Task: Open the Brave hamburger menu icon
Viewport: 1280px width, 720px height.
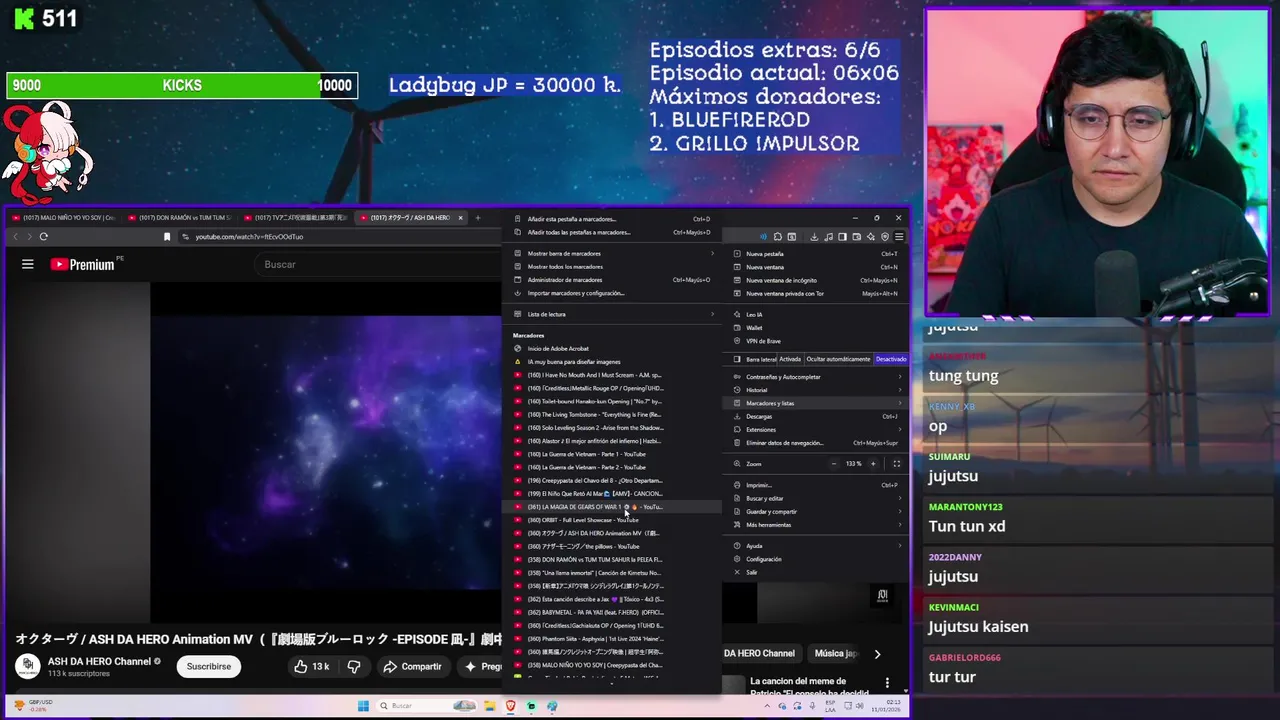Action: [x=898, y=237]
